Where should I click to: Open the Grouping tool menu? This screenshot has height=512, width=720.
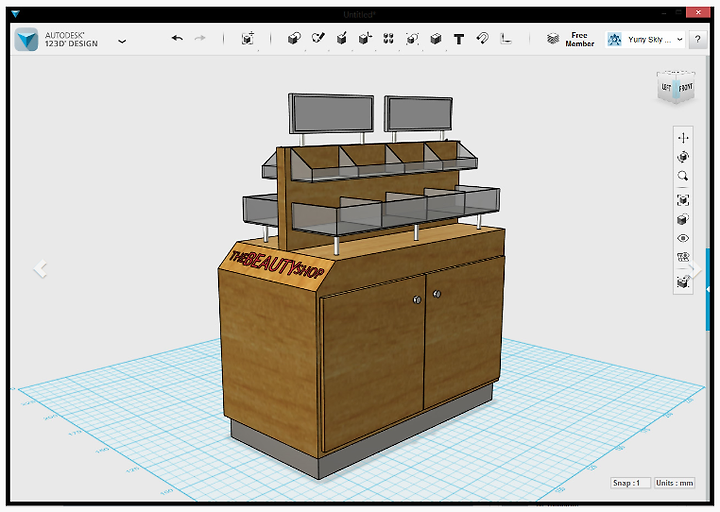pyautogui.click(x=412, y=39)
